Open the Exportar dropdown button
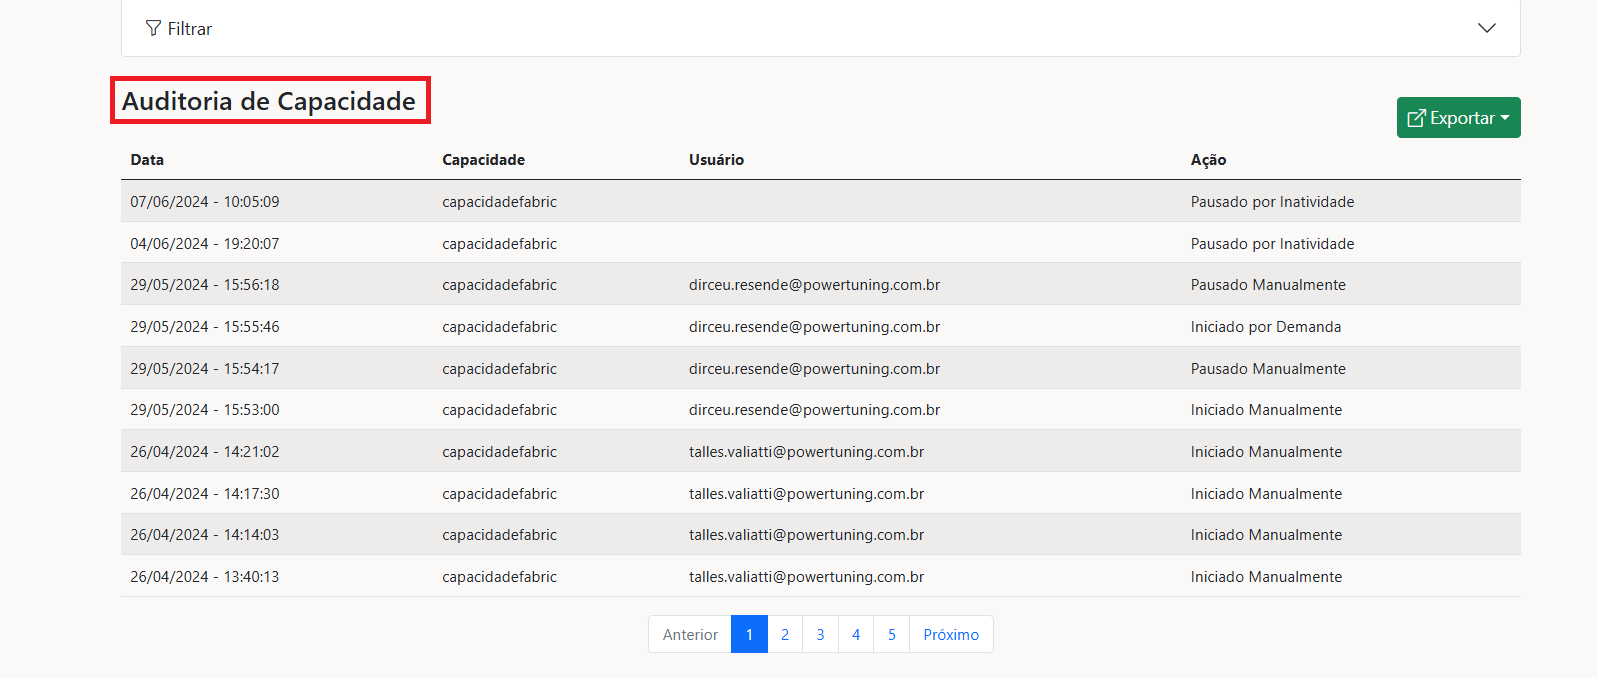 pos(1458,118)
